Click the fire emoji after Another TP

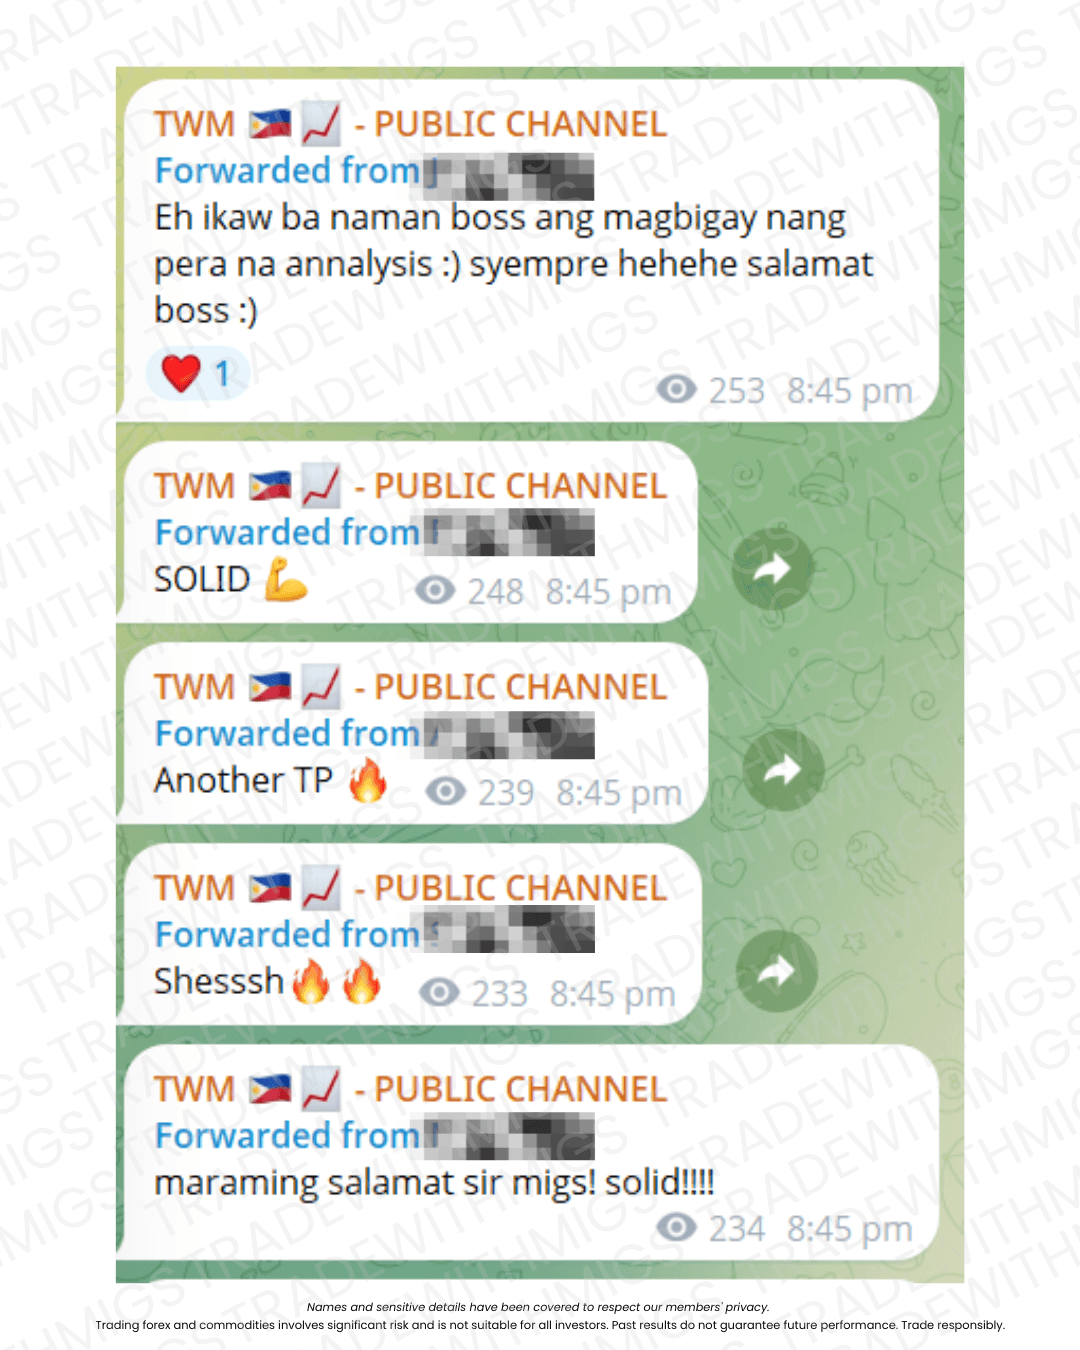click(x=368, y=780)
